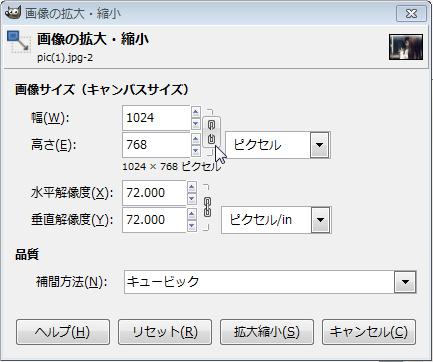This screenshot has width=433, height=362.
Task: Close the 画像の拡大・縮小 dialog
Action: 411,14
